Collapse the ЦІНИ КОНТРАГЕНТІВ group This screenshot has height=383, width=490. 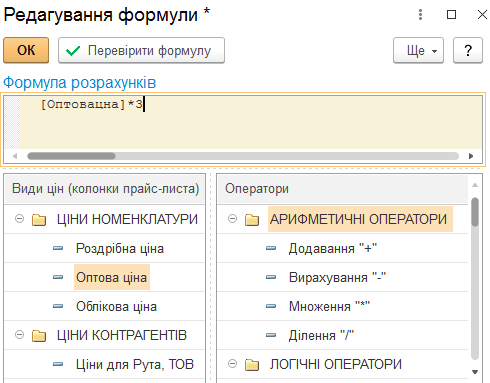[19, 334]
